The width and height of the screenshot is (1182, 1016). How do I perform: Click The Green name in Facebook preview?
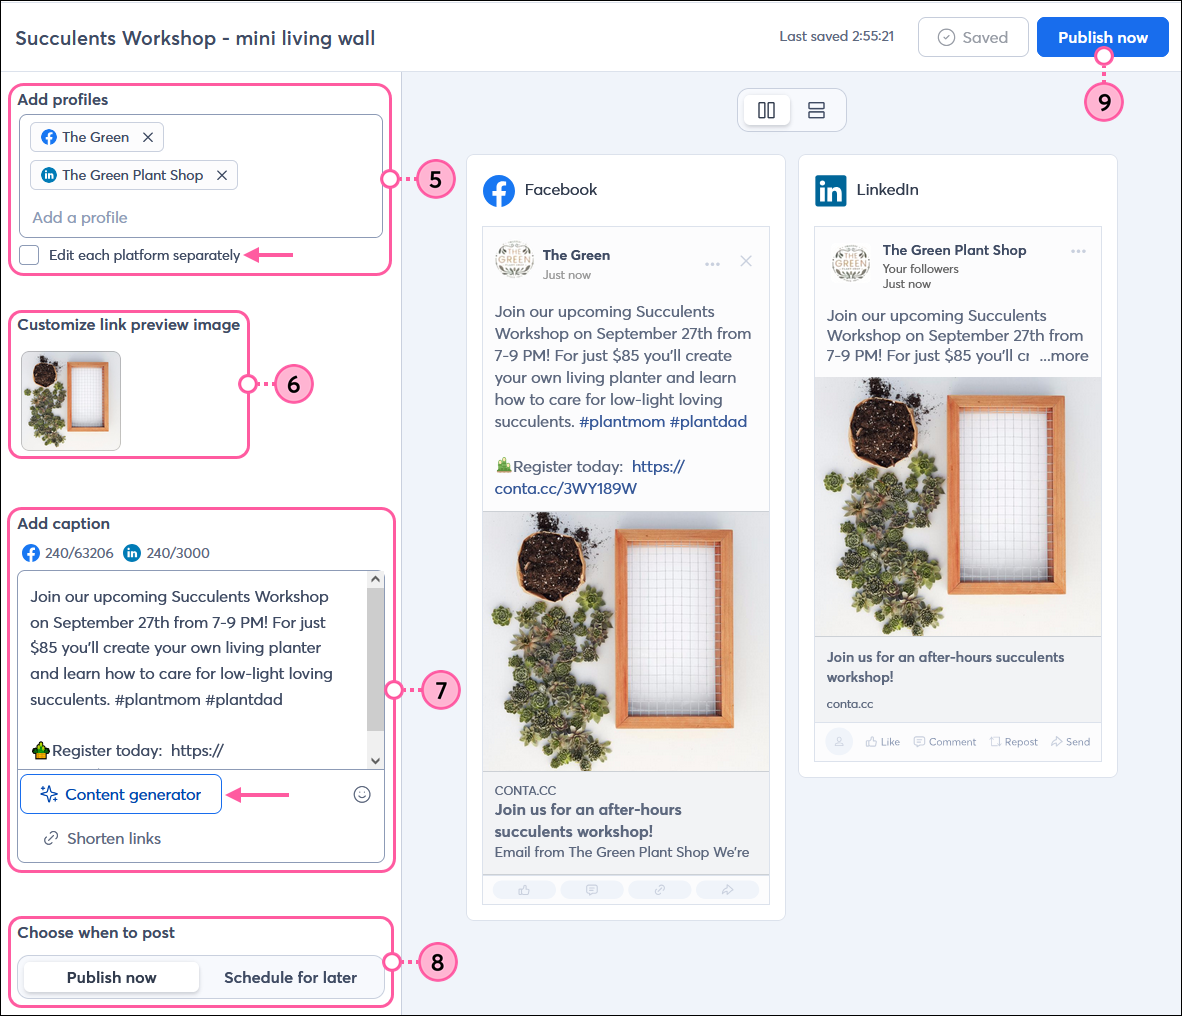tap(576, 255)
